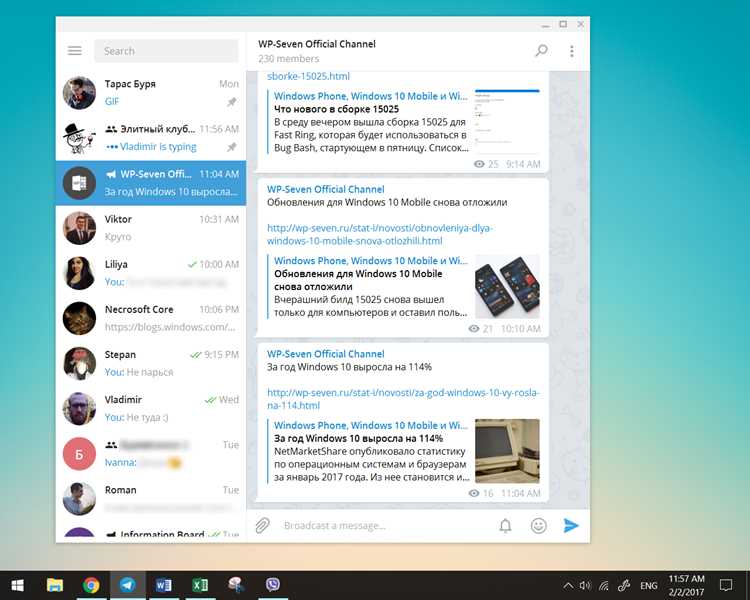Open two phones preview thumbnail
This screenshot has height=600, width=750.
[507, 287]
